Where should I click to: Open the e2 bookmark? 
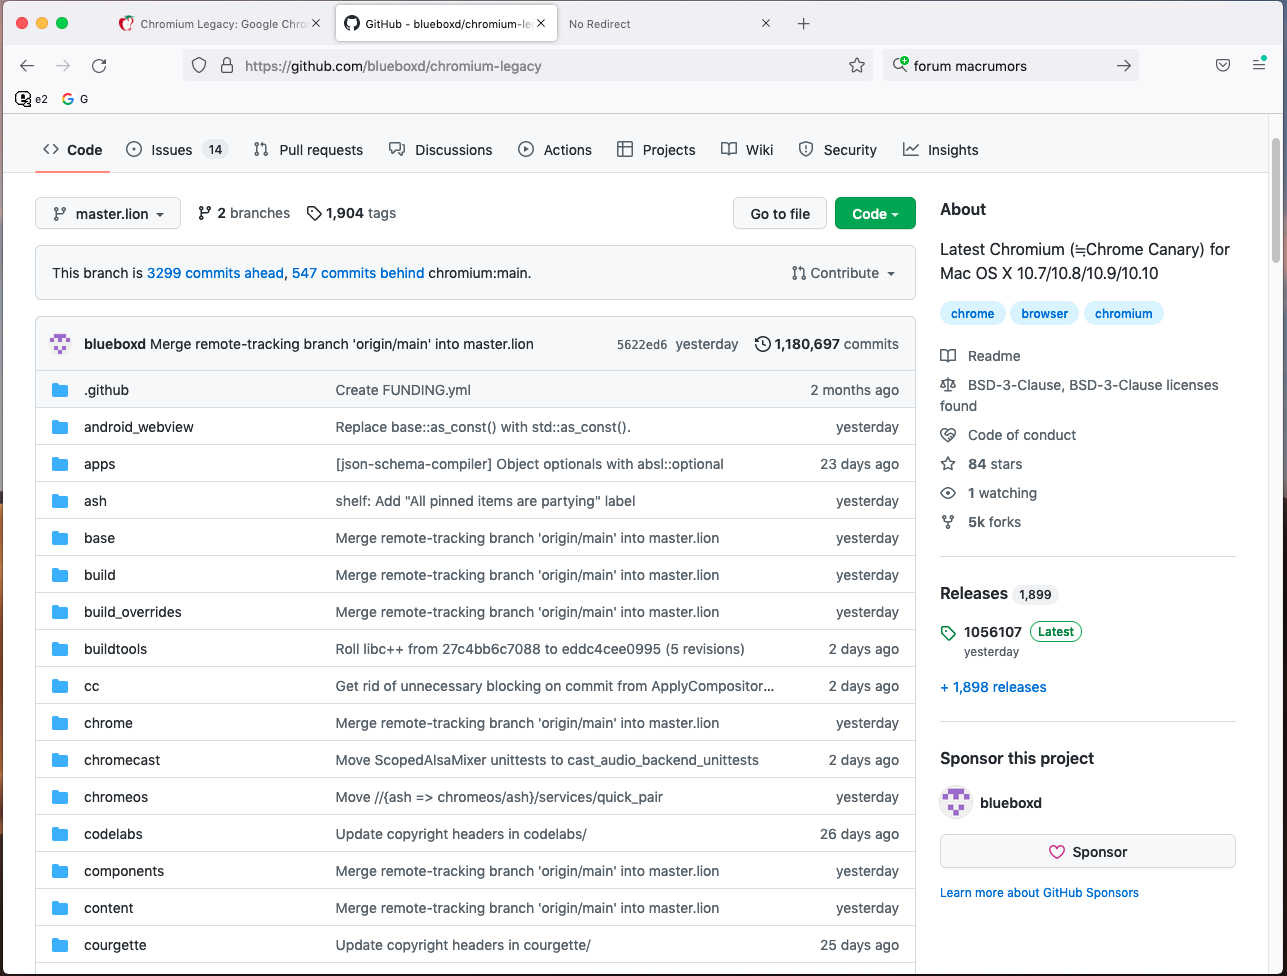[x=31, y=99]
